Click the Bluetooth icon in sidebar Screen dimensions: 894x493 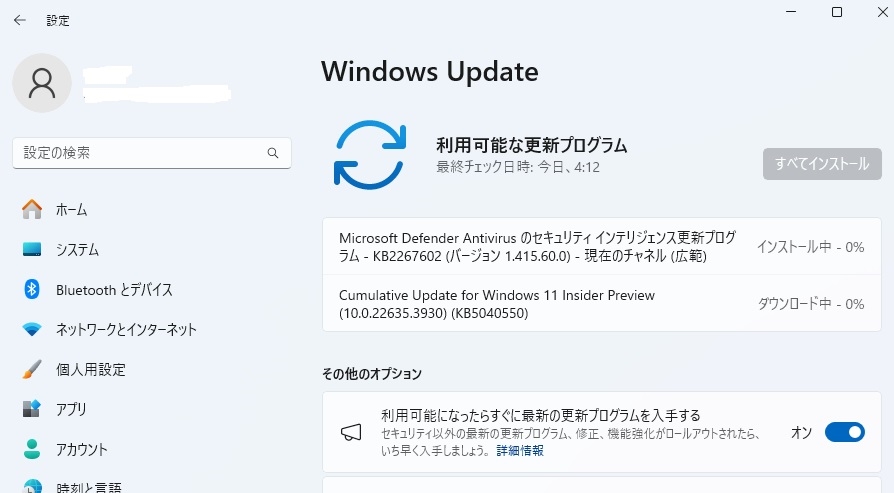(32, 289)
